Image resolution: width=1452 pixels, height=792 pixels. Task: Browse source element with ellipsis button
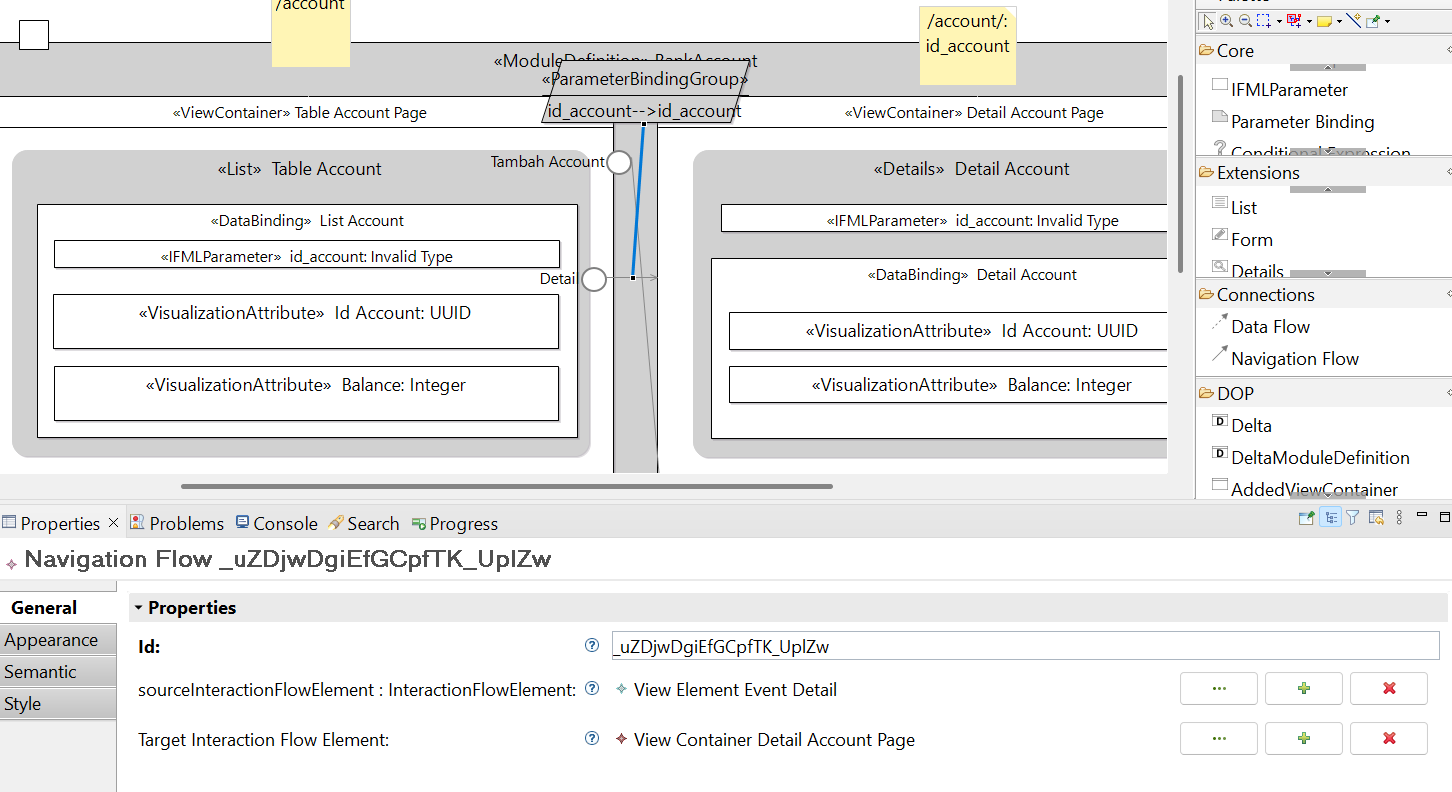click(x=1219, y=688)
